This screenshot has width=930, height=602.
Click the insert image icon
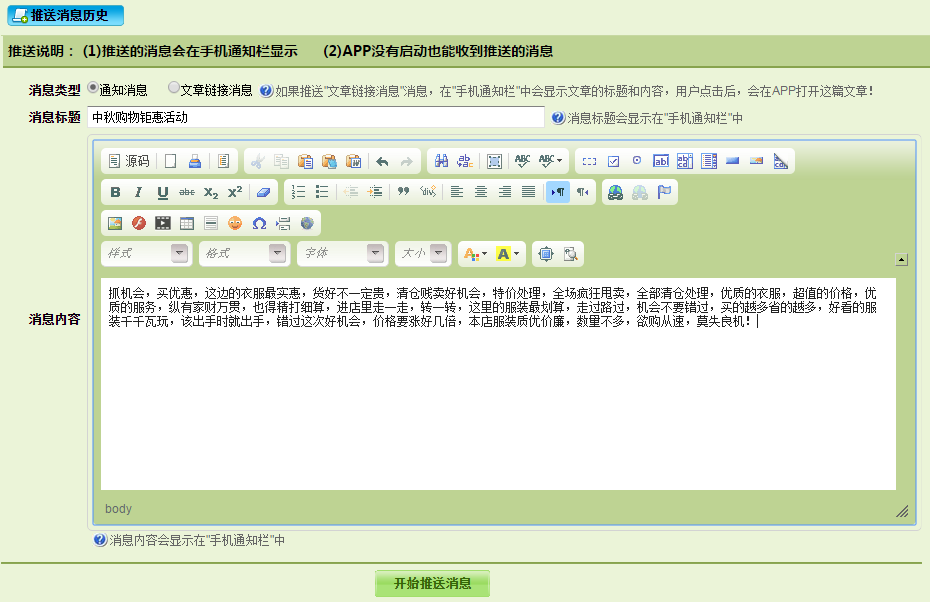[114, 223]
